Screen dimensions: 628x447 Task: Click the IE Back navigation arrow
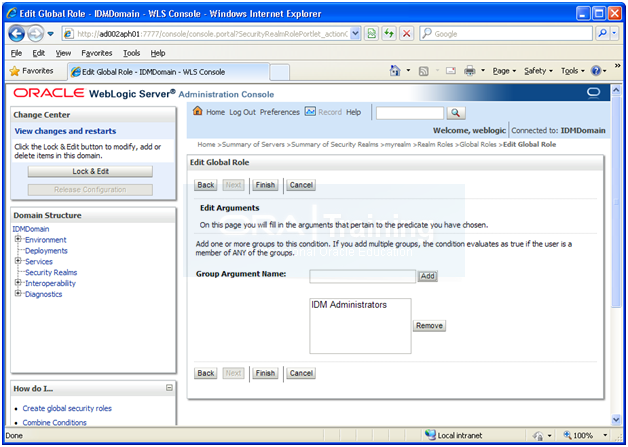pyautogui.click(x=17, y=34)
